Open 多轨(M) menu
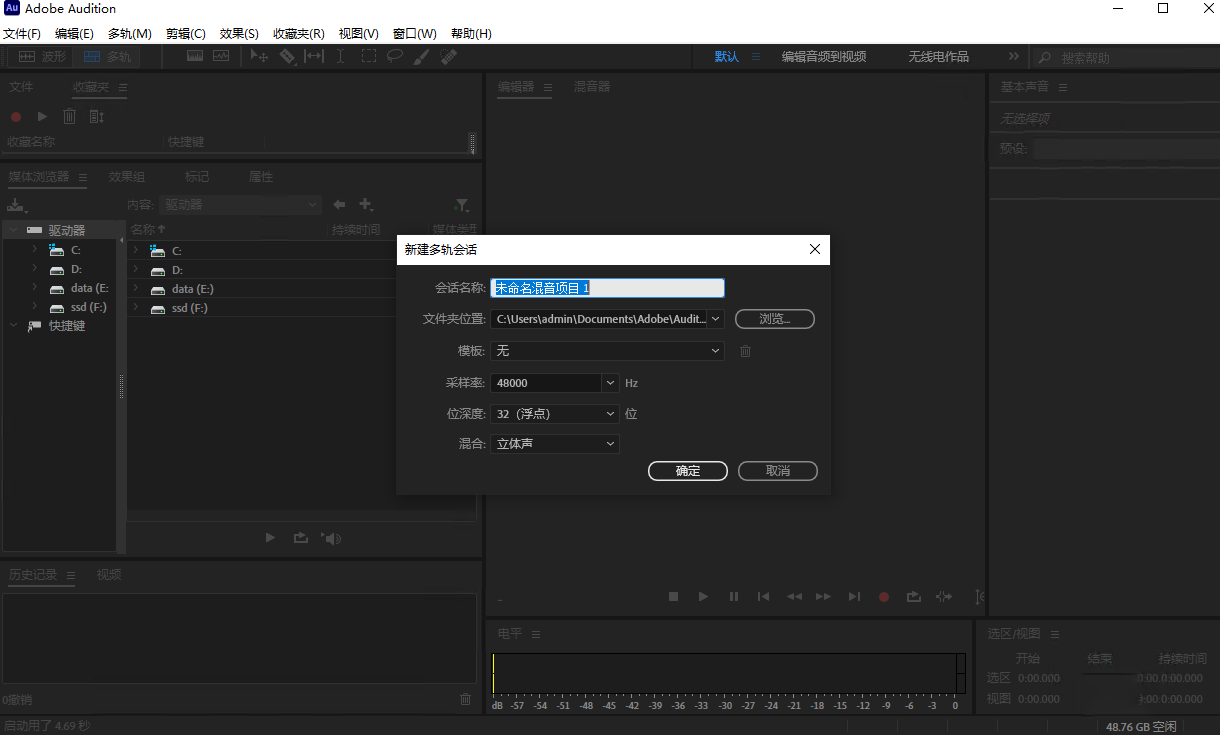Image resolution: width=1220 pixels, height=735 pixels. tap(130, 33)
